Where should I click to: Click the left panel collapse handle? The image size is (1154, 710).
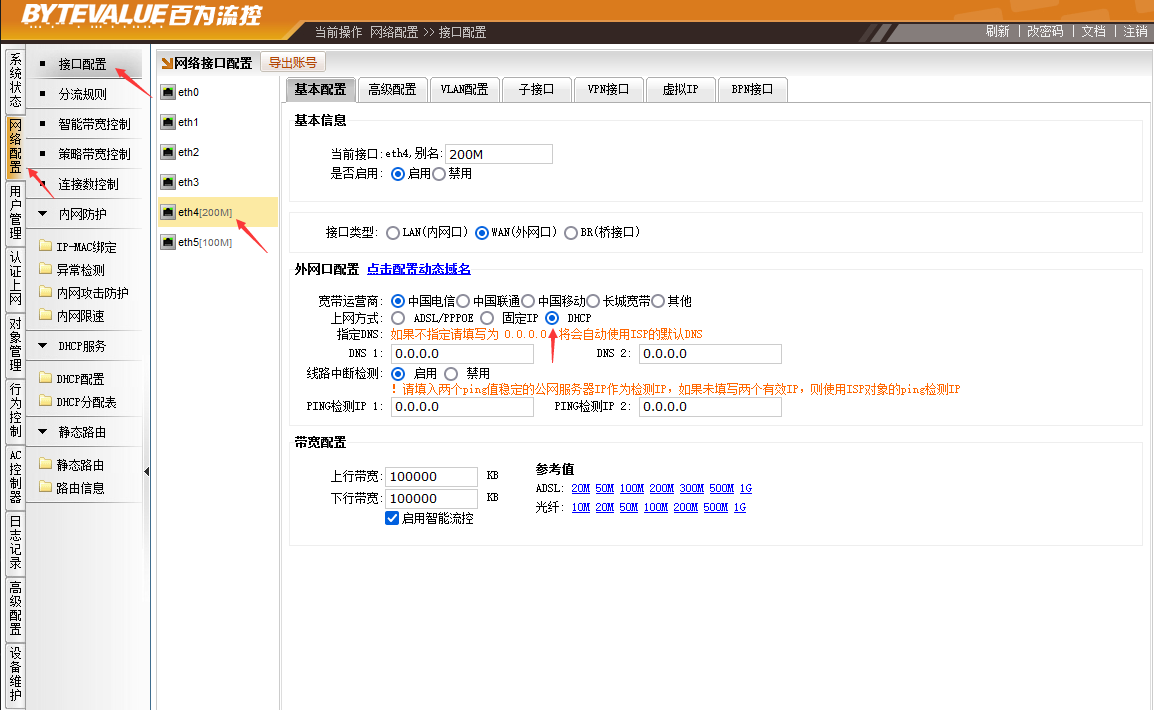tap(147, 472)
